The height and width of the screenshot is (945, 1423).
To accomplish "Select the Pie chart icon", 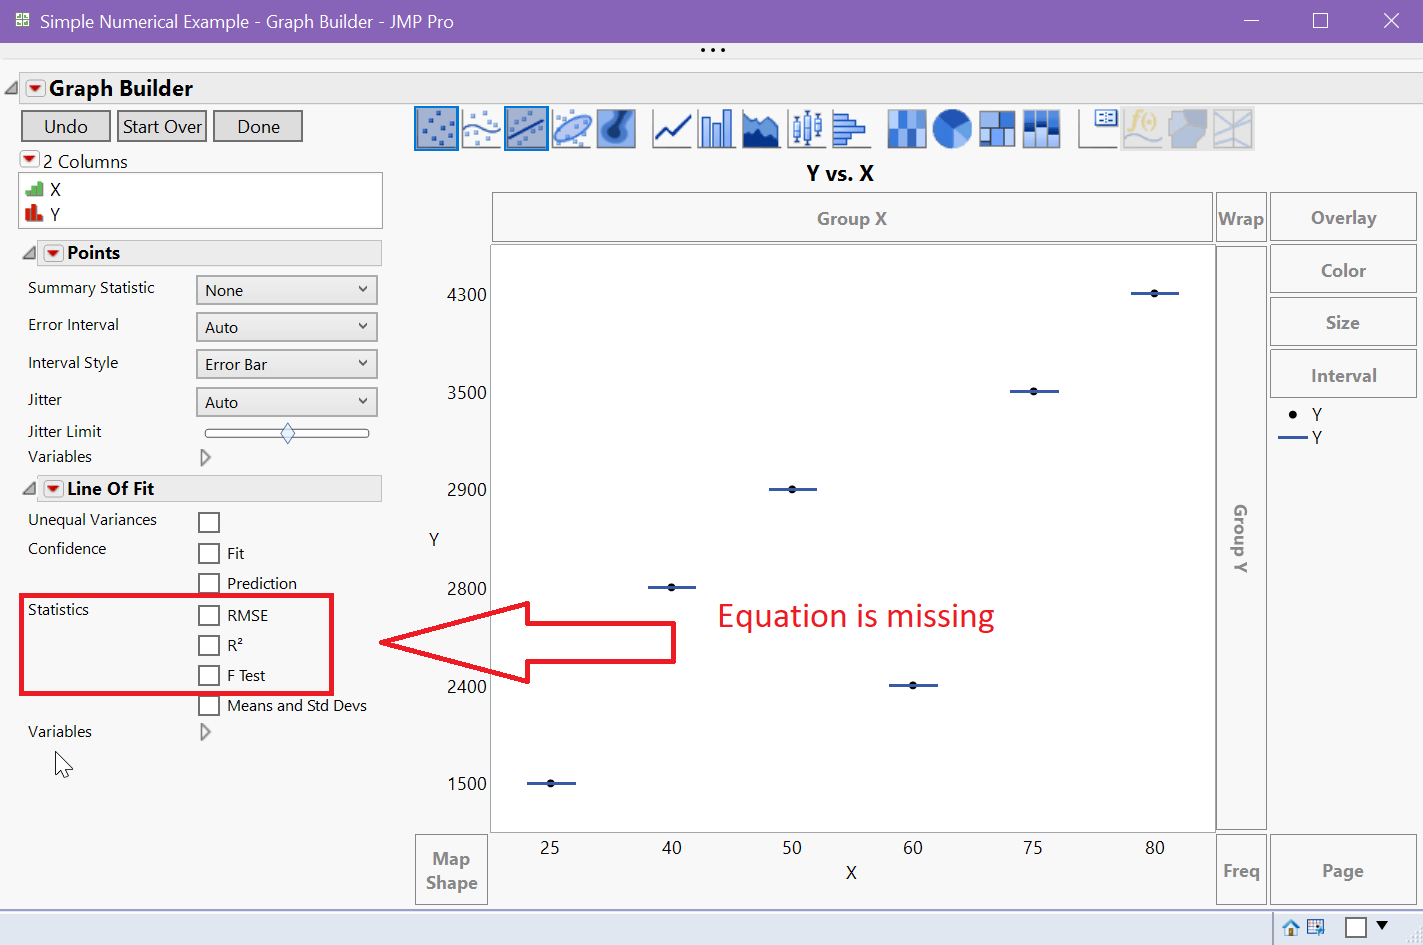I will [952, 129].
